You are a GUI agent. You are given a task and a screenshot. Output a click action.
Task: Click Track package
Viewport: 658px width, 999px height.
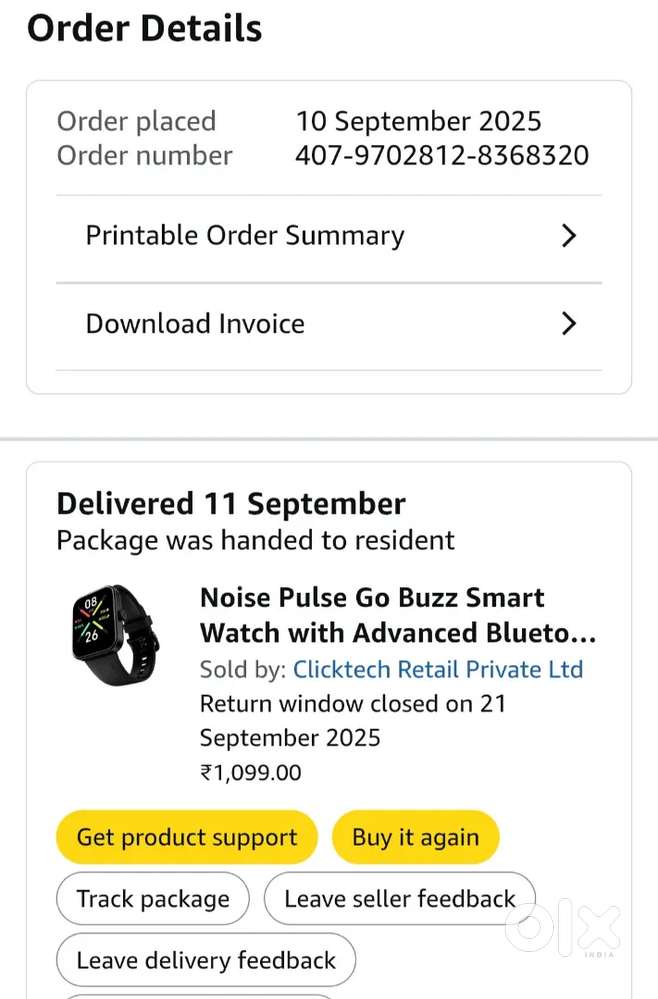point(152,898)
